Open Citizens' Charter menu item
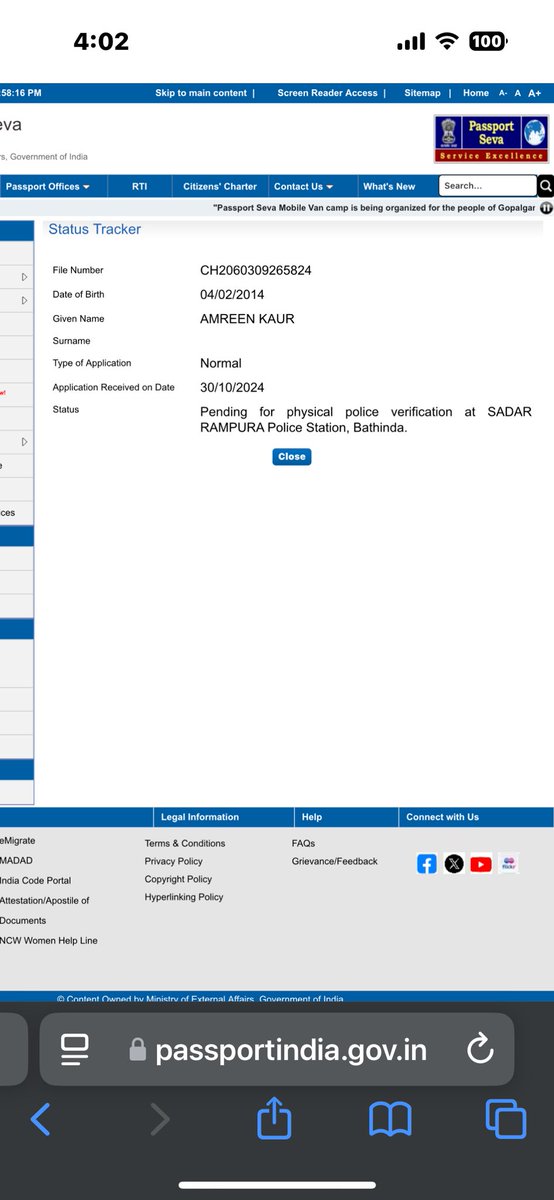 (x=220, y=186)
